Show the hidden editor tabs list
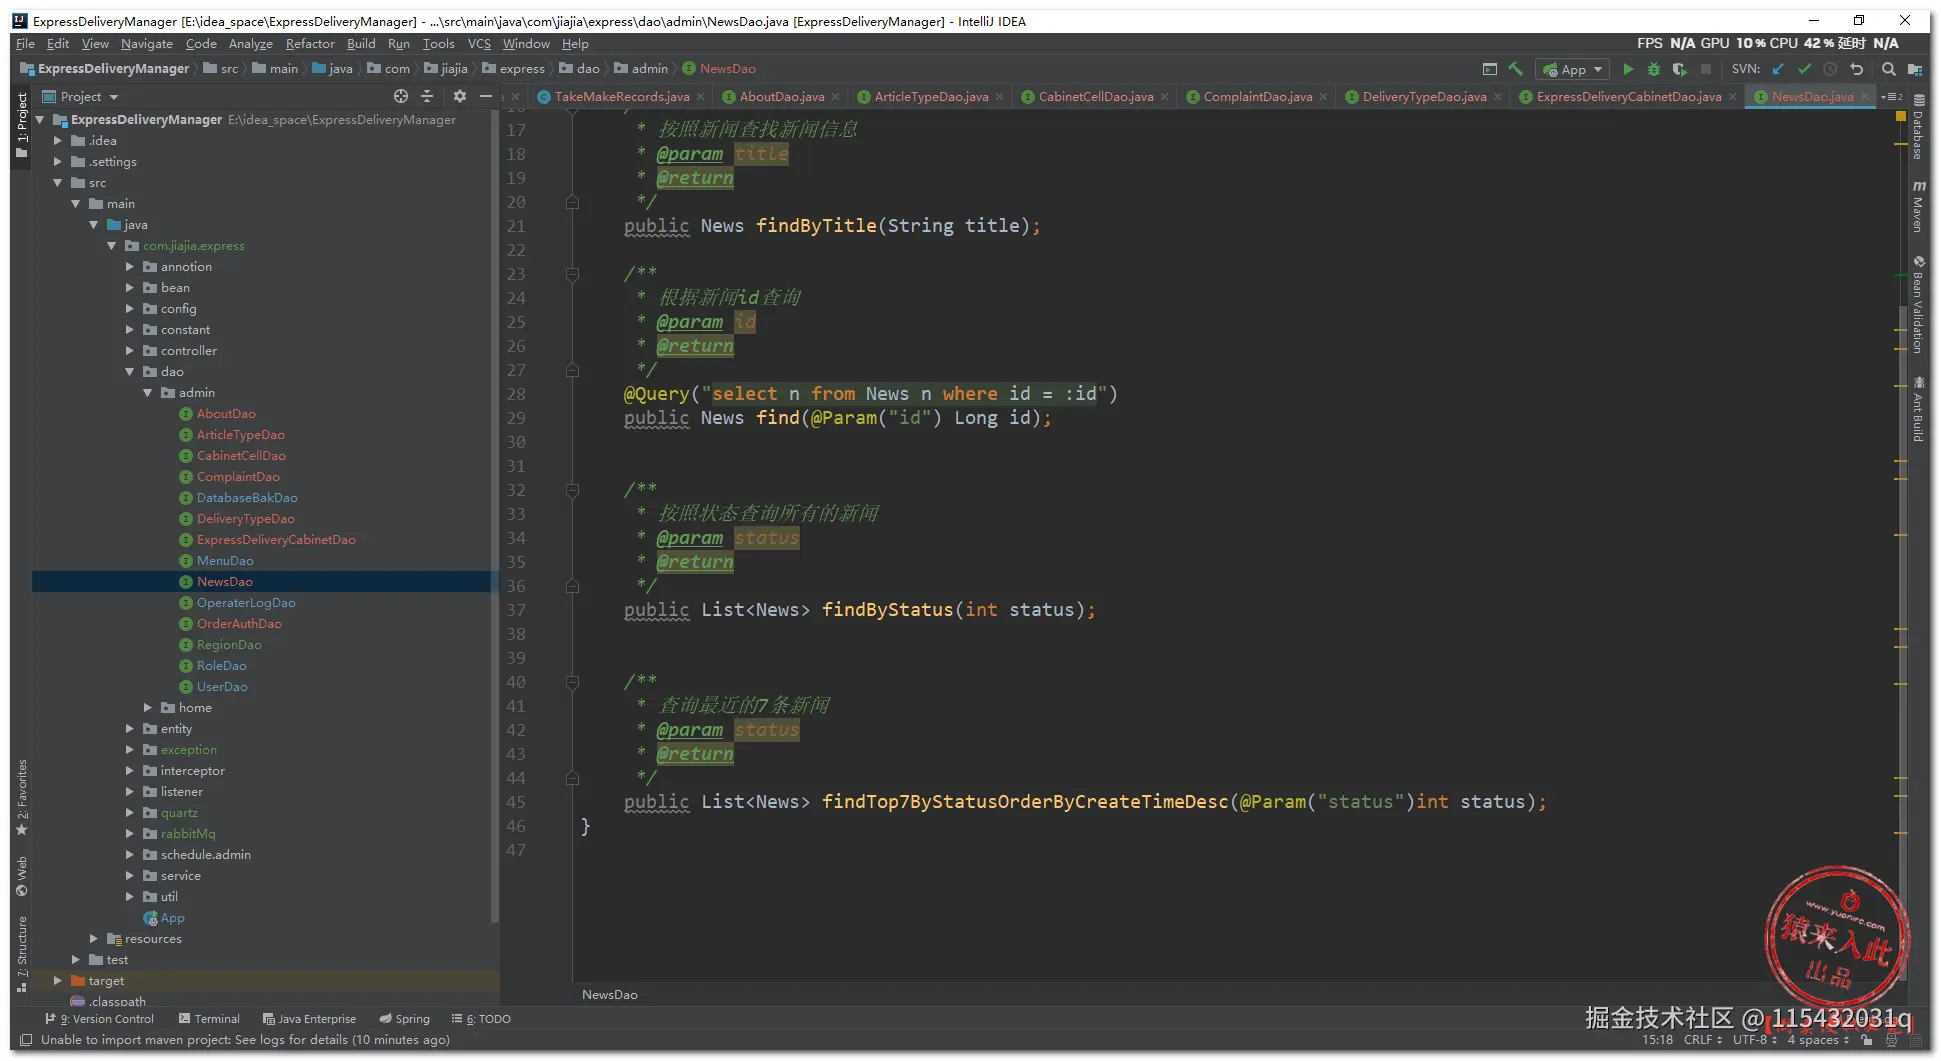This screenshot has width=1941, height=1061. point(1891,96)
